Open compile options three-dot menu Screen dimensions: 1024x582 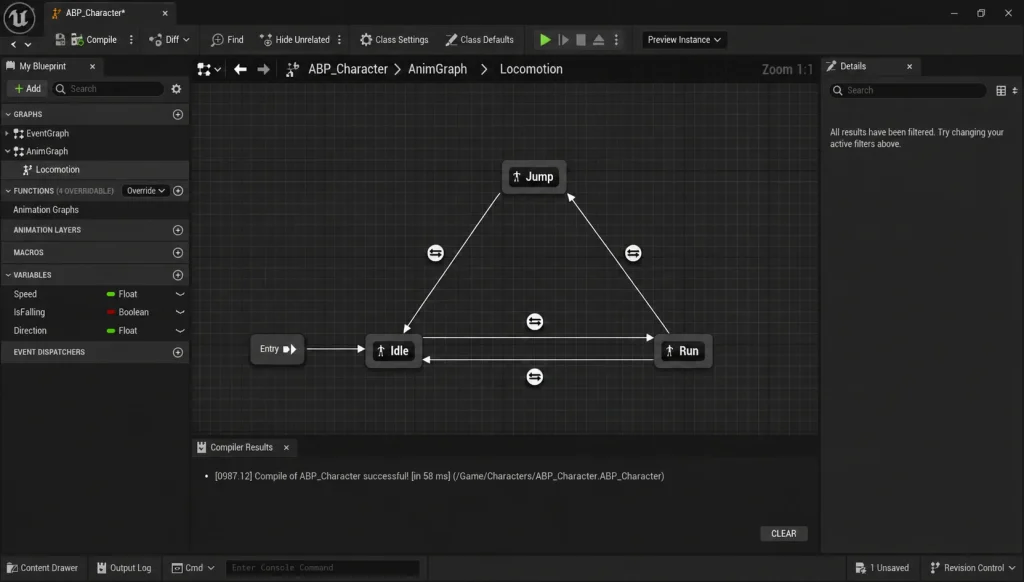pyautogui.click(x=131, y=40)
